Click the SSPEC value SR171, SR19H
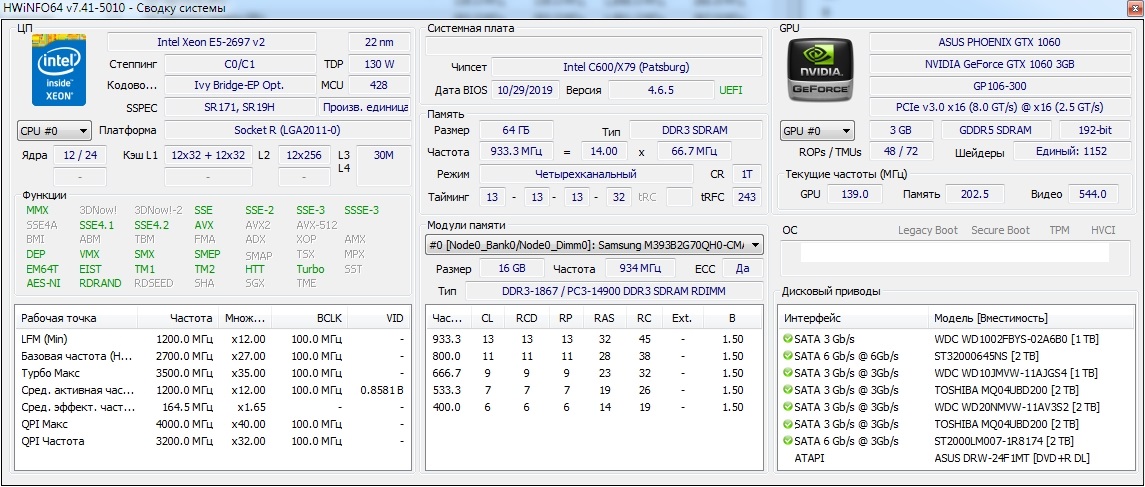This screenshot has width=1145, height=487. pos(240,107)
